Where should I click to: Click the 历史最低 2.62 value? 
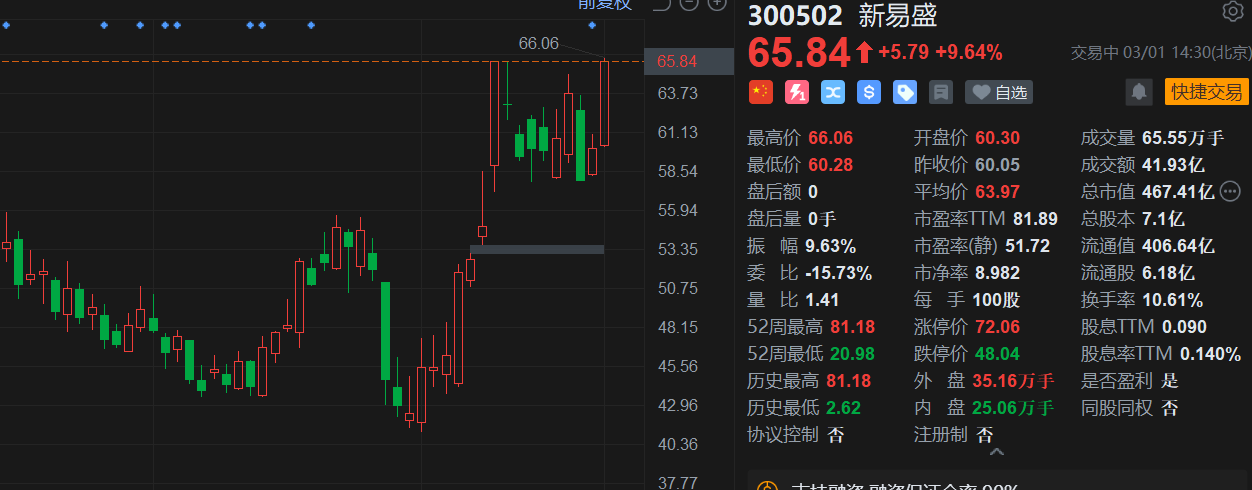click(x=845, y=407)
